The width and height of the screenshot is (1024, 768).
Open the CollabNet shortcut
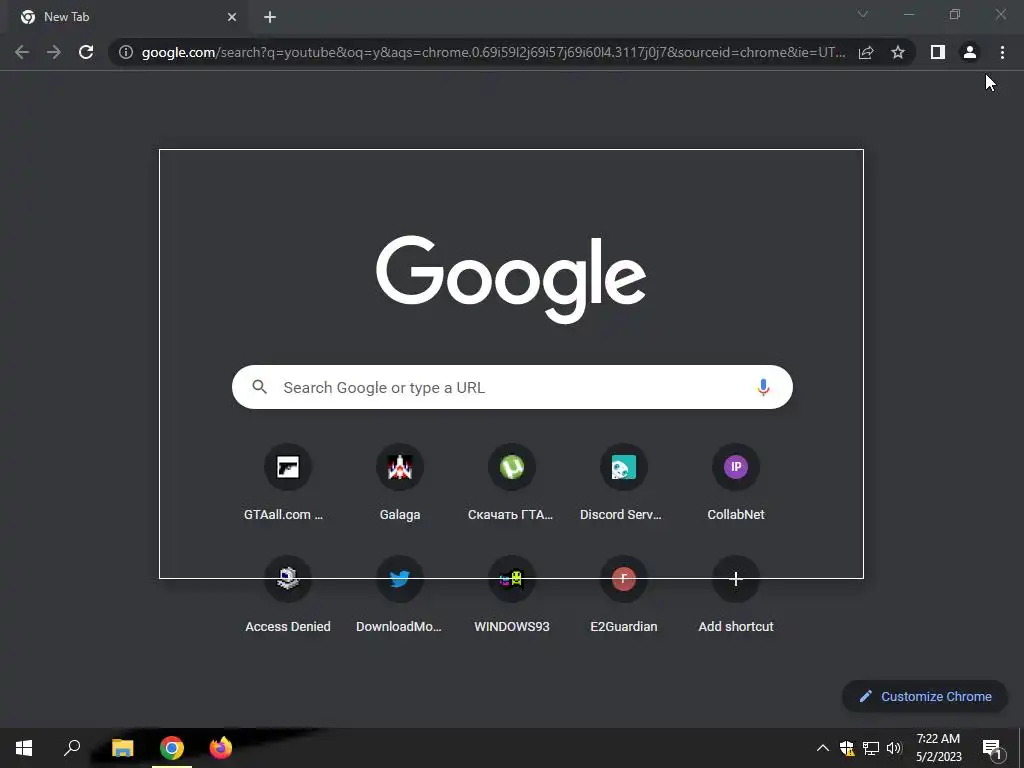(735, 483)
